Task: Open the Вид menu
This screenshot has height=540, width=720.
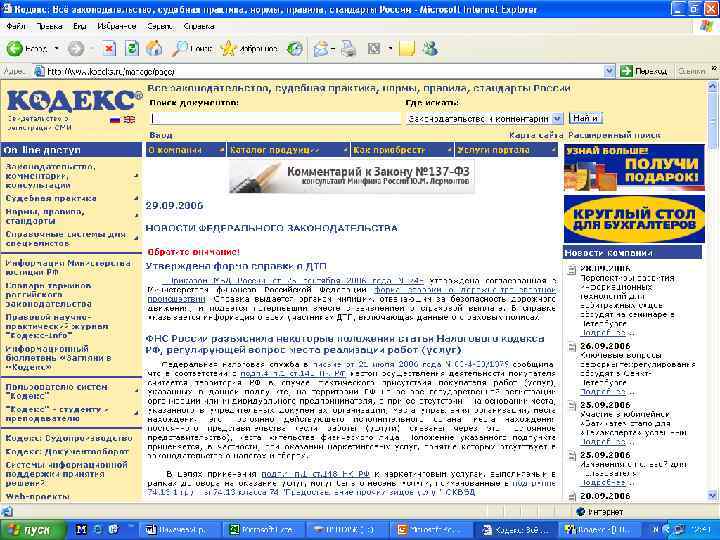Action: (x=79, y=26)
